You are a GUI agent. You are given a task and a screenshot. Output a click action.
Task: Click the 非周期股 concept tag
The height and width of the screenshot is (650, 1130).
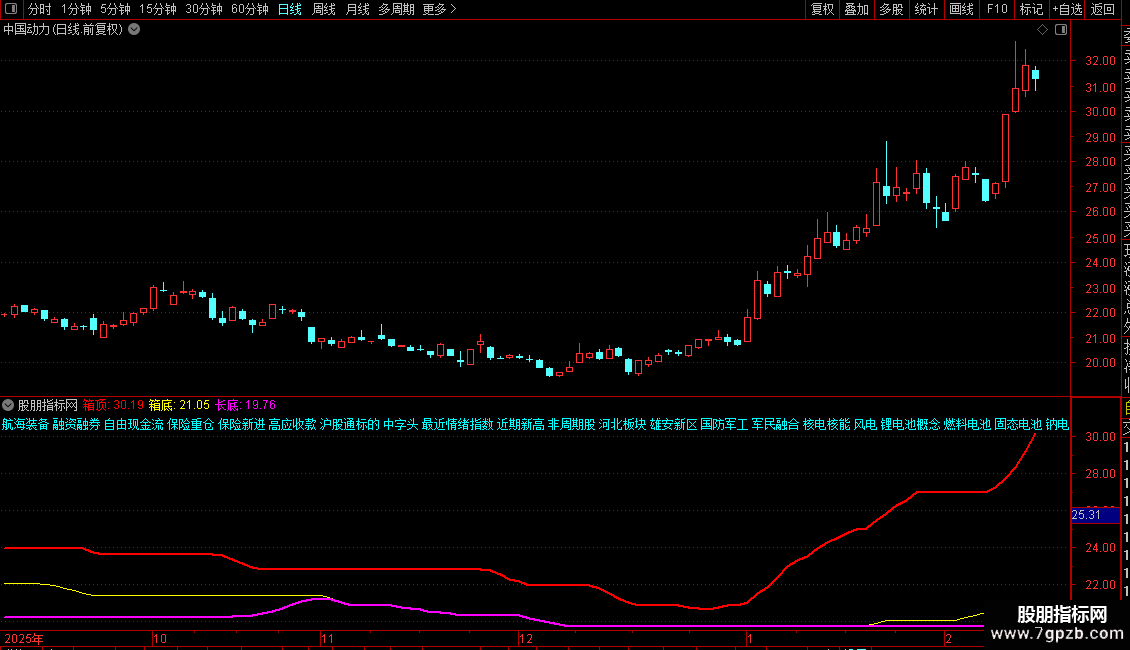[x=571, y=424]
